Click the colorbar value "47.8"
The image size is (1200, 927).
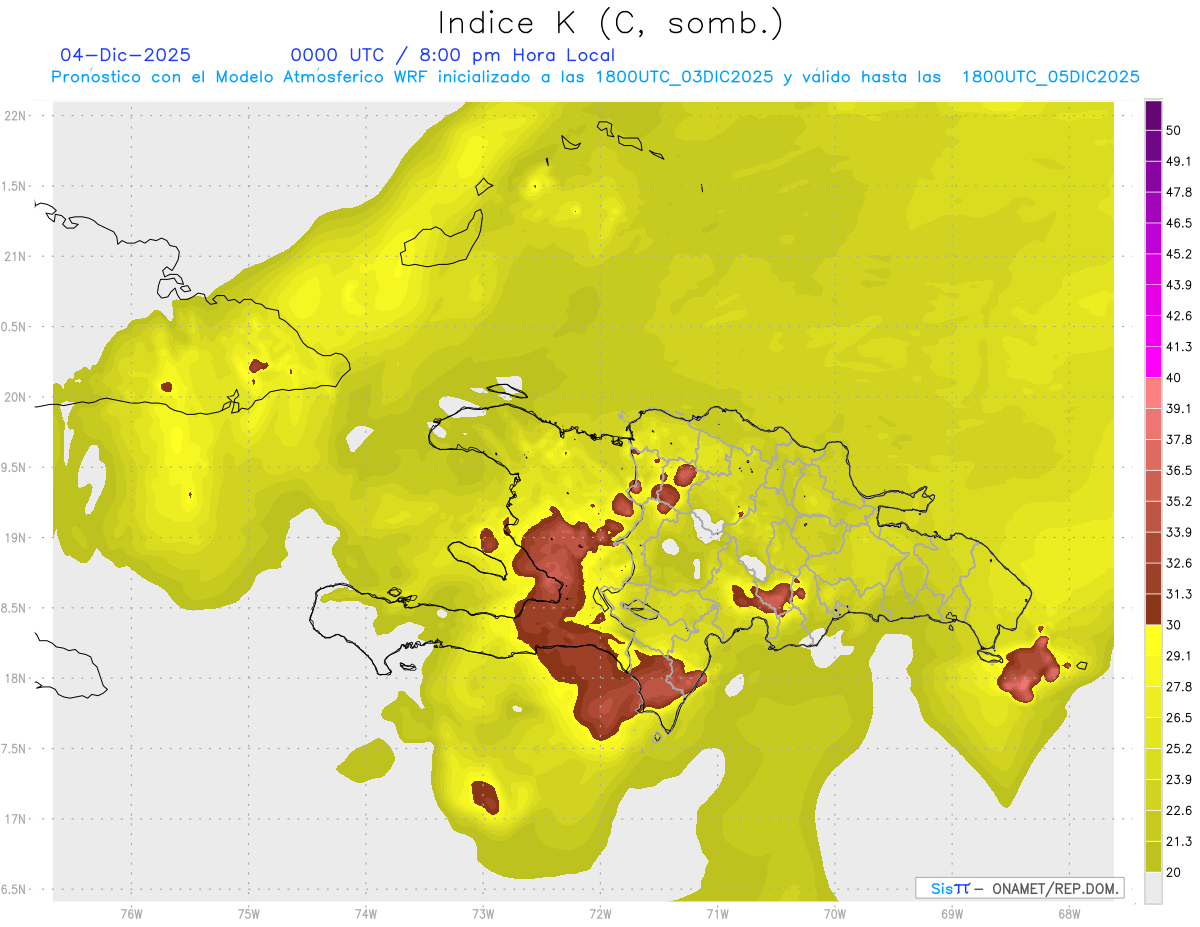point(1178,192)
